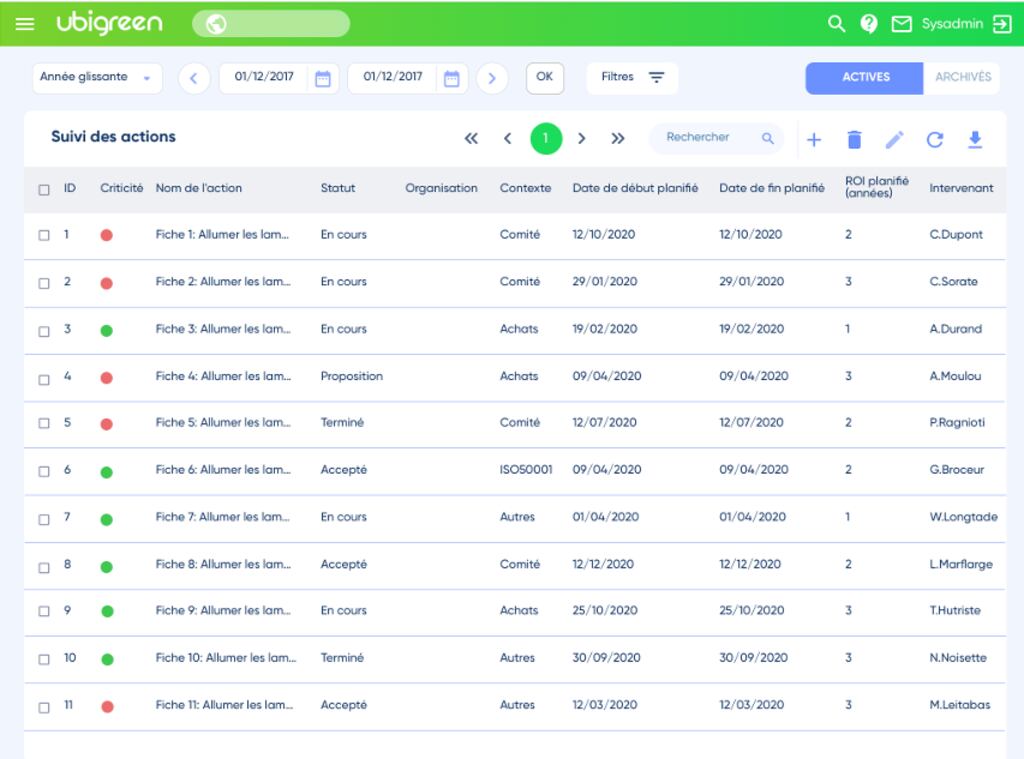Open the hamburger navigation menu
The height and width of the screenshot is (759, 1024).
pos(25,24)
